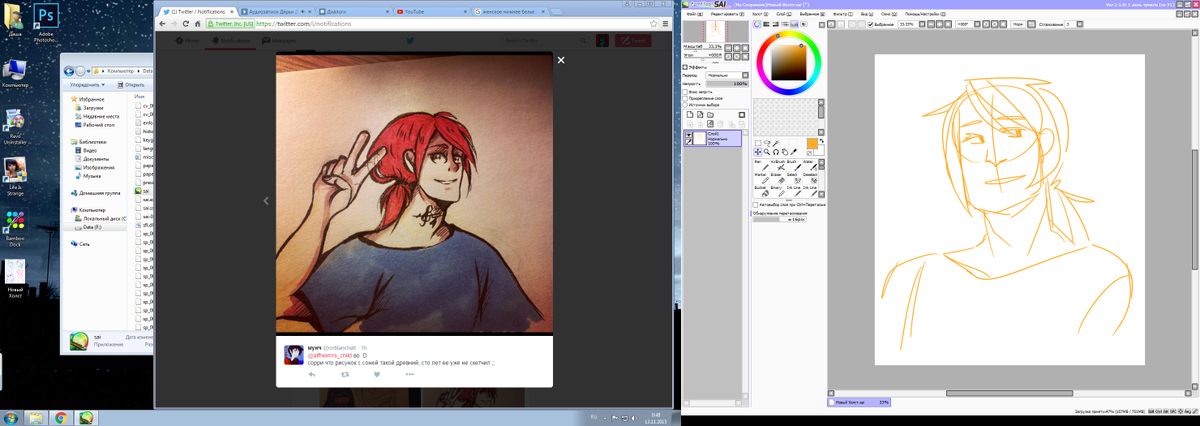Select the Move tool in SAI

[758, 152]
